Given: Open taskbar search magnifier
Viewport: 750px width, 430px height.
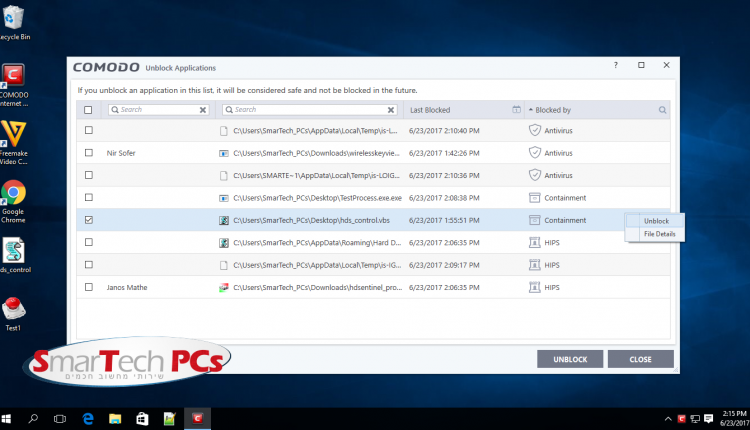Looking at the screenshot, I should click(x=33, y=419).
